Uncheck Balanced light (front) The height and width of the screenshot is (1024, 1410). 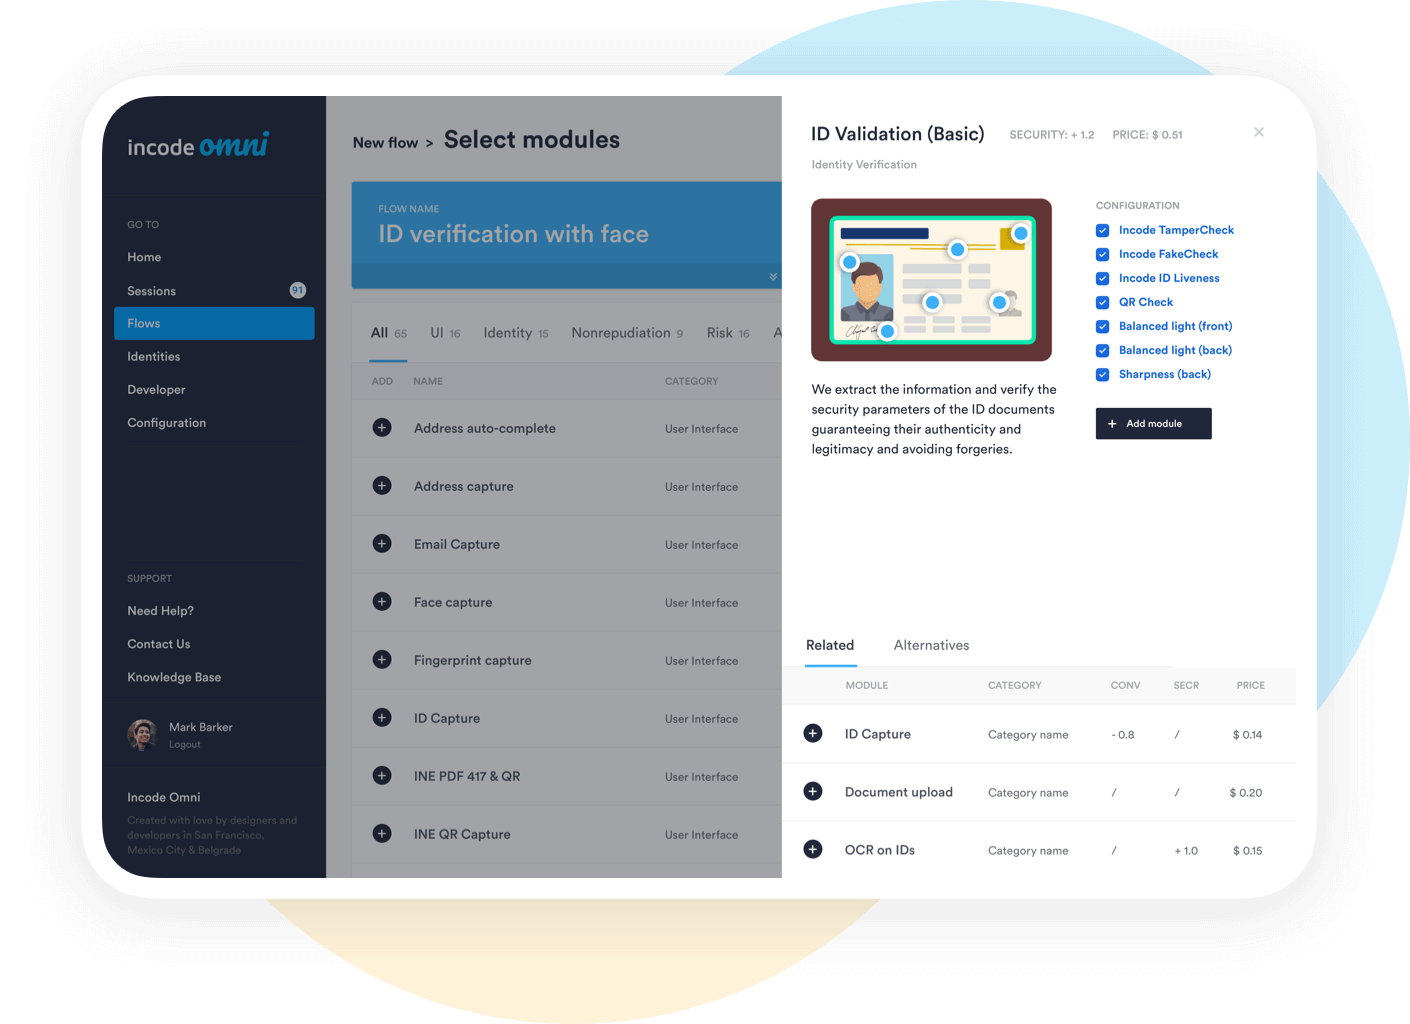[1102, 326]
